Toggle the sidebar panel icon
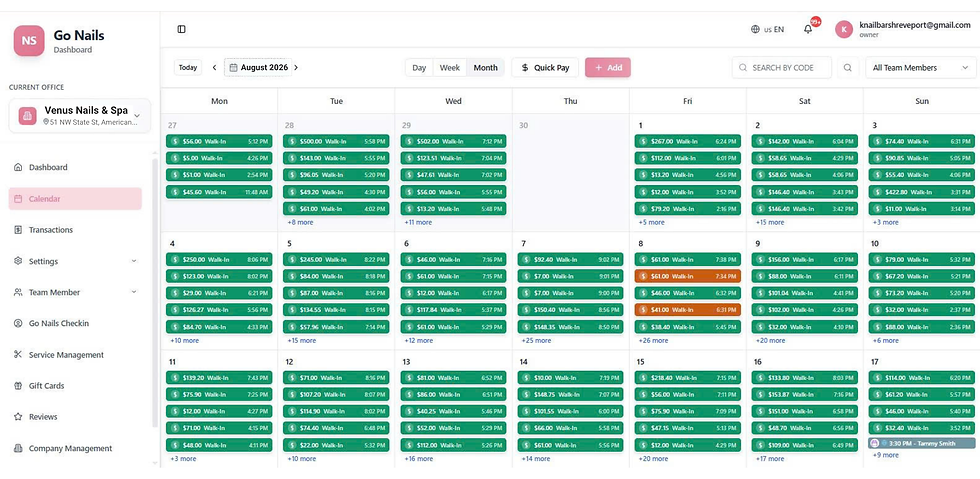 [181, 29]
